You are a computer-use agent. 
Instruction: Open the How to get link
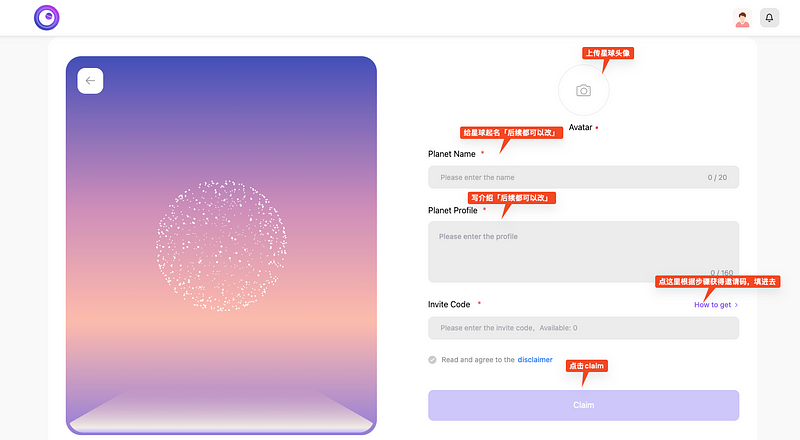pos(712,305)
